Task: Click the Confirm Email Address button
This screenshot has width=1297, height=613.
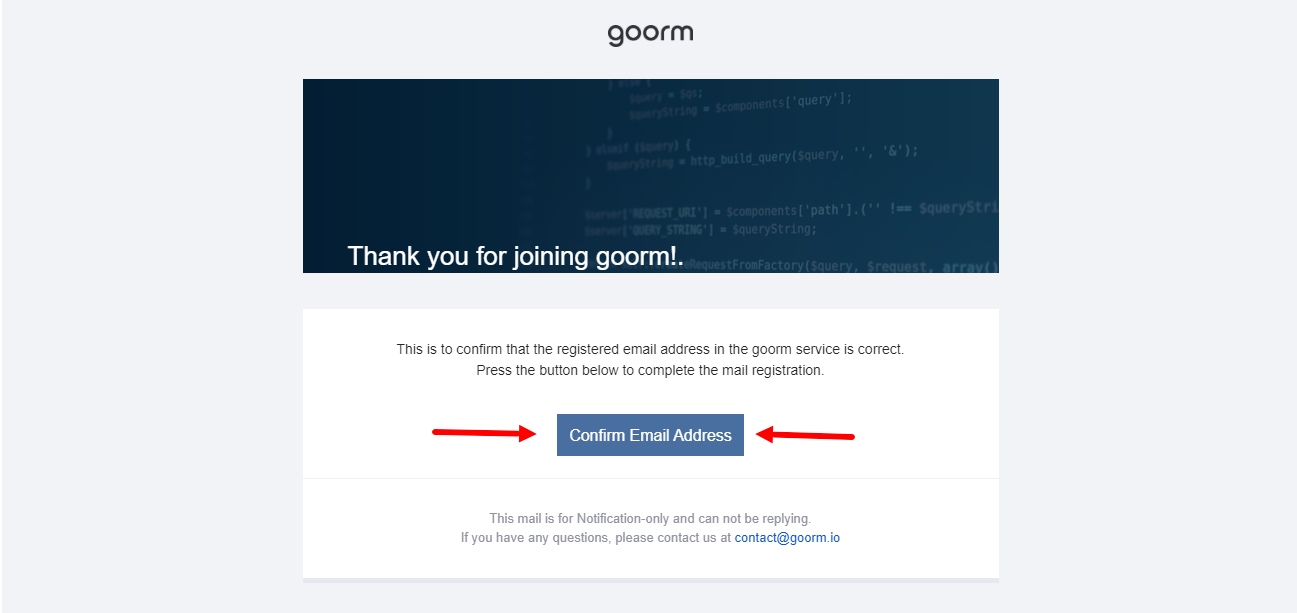Action: point(650,435)
